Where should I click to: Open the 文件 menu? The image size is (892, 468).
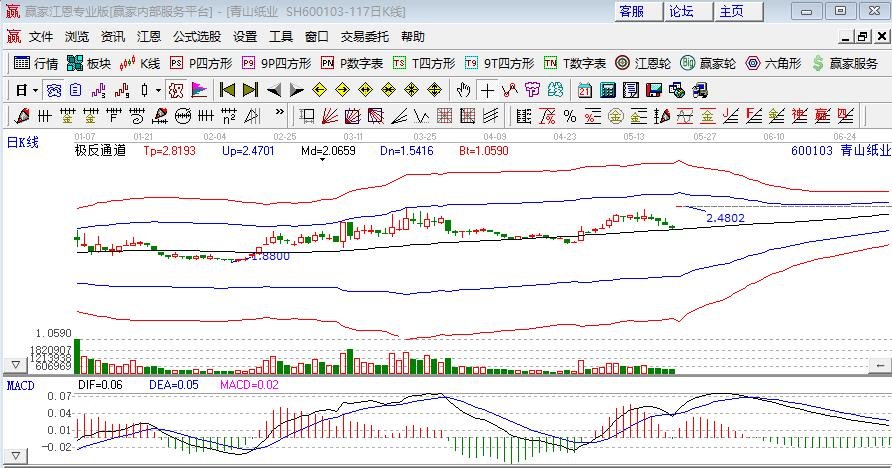click(x=41, y=37)
